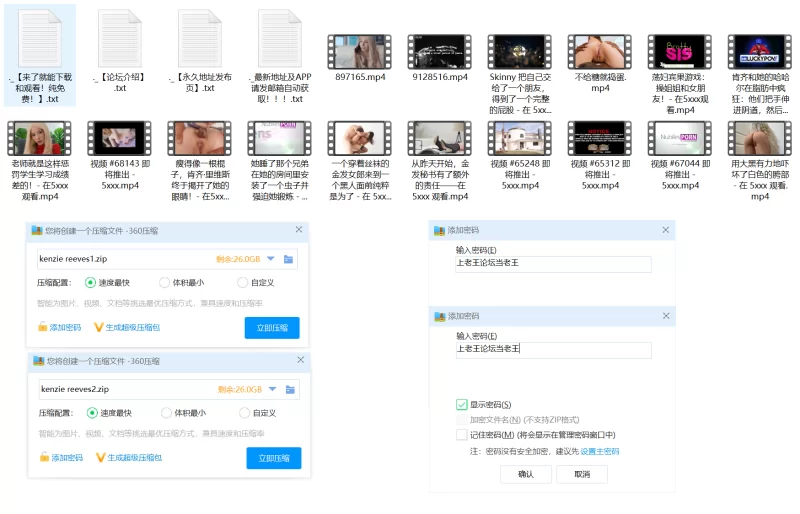Choose 自定义 radio in kenzie reeves2.zip dialog

click(243, 412)
